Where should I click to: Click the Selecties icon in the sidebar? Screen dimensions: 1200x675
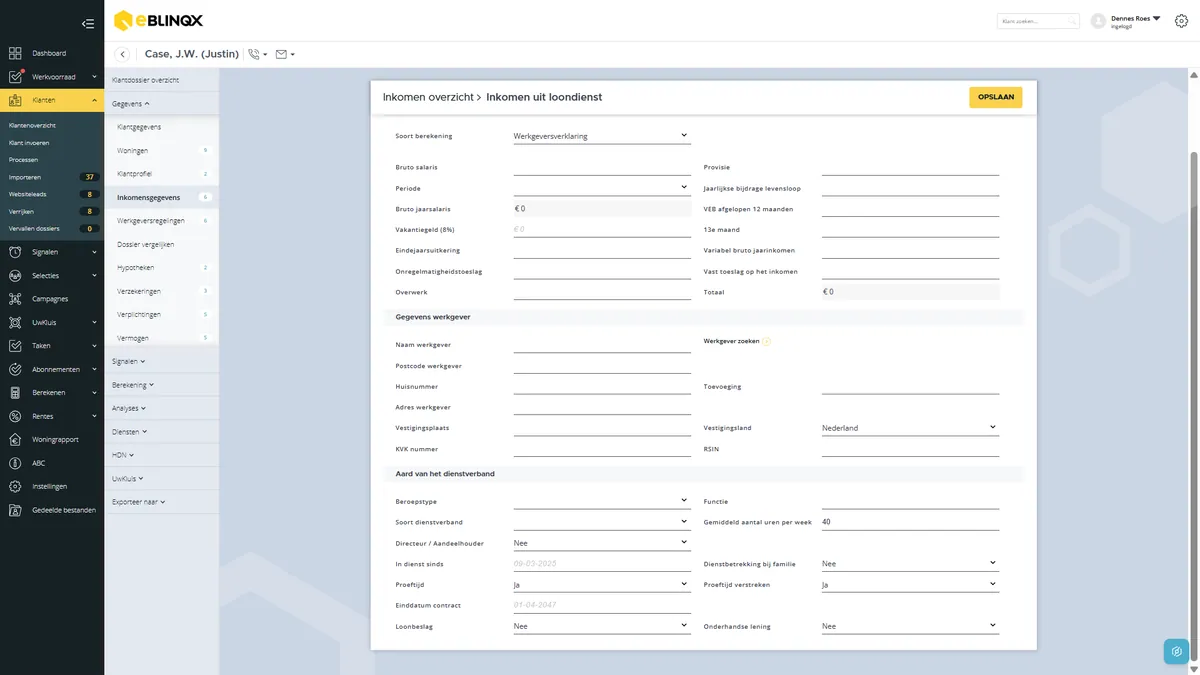15,276
